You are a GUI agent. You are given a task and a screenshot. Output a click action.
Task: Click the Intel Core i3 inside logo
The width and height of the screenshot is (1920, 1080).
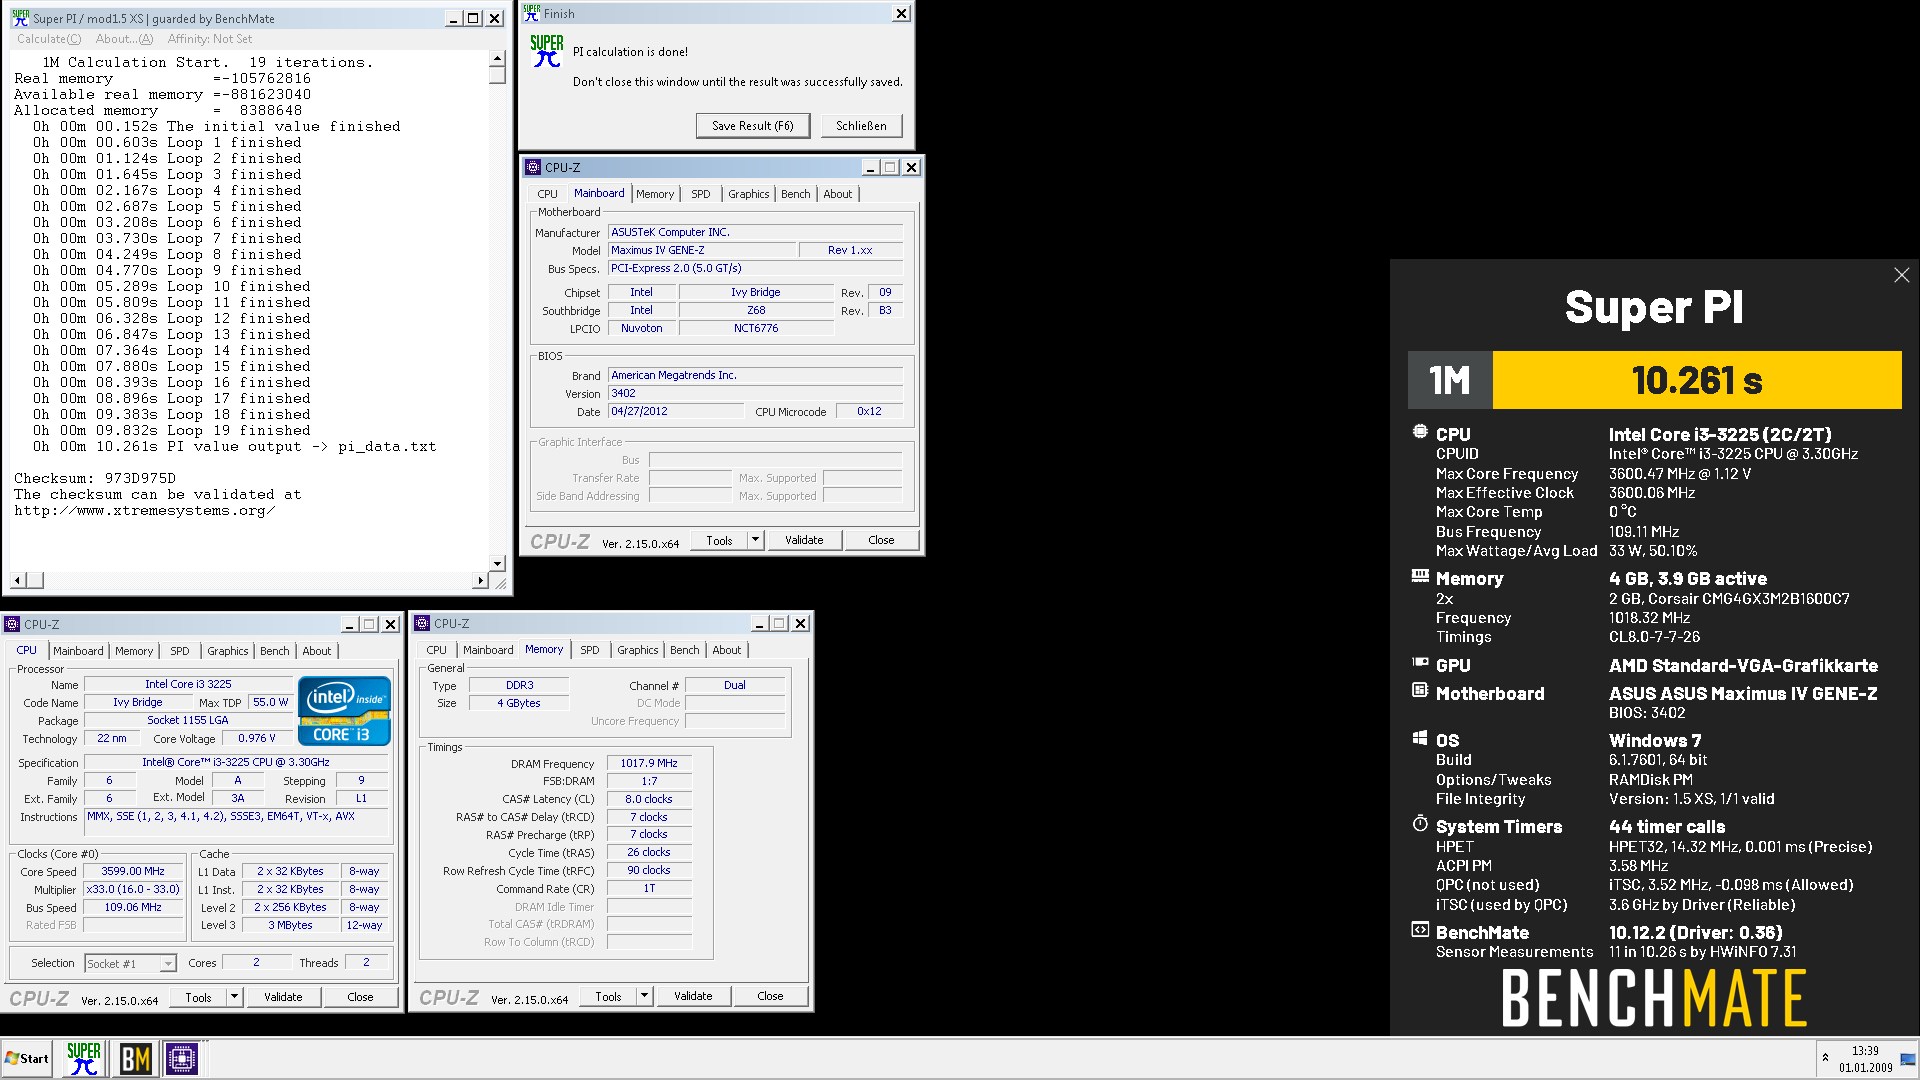click(x=344, y=711)
